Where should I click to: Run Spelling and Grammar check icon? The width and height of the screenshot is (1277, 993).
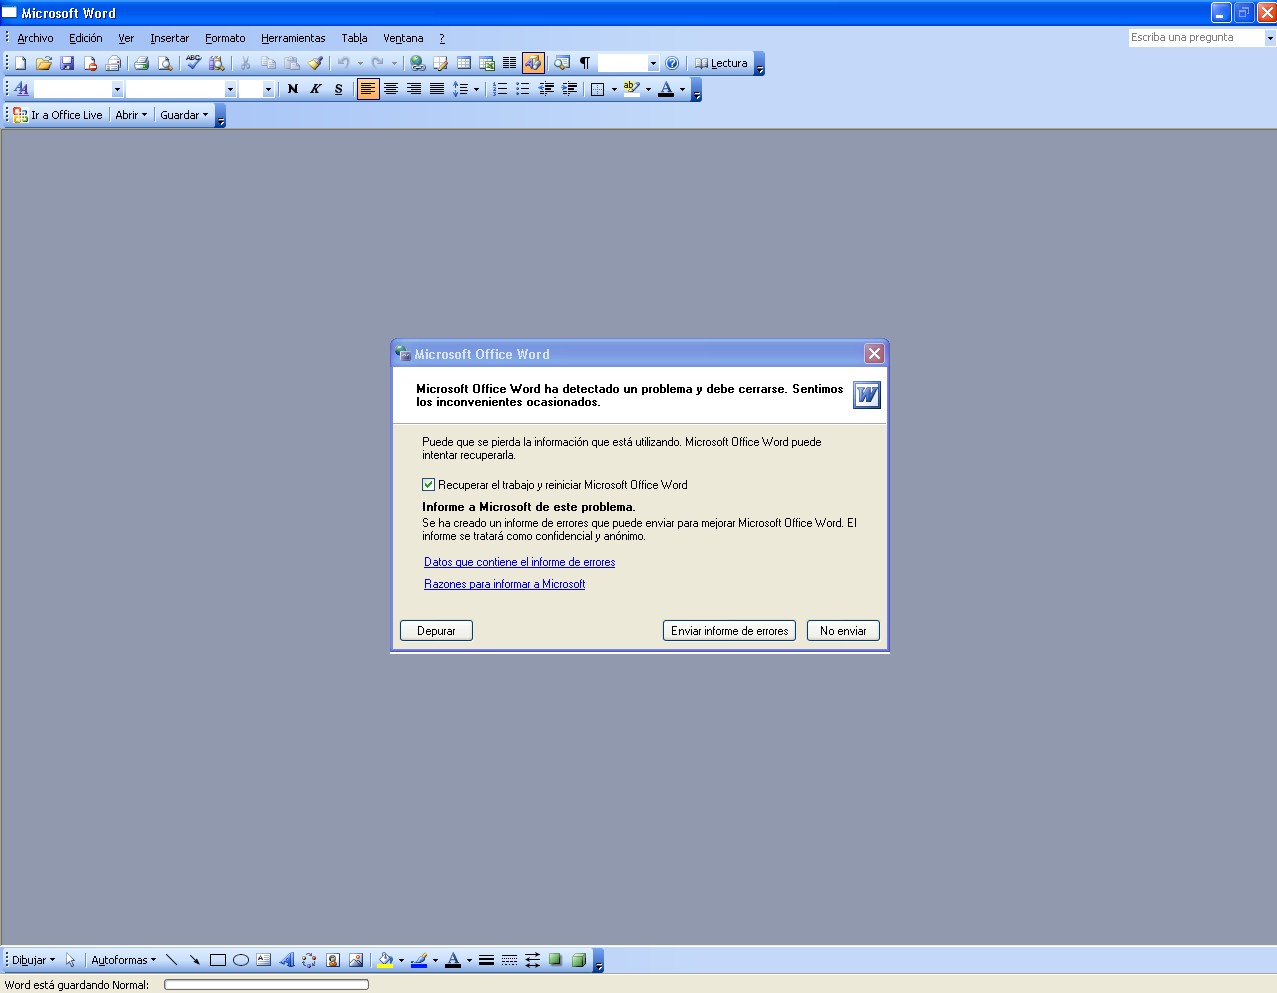[193, 63]
